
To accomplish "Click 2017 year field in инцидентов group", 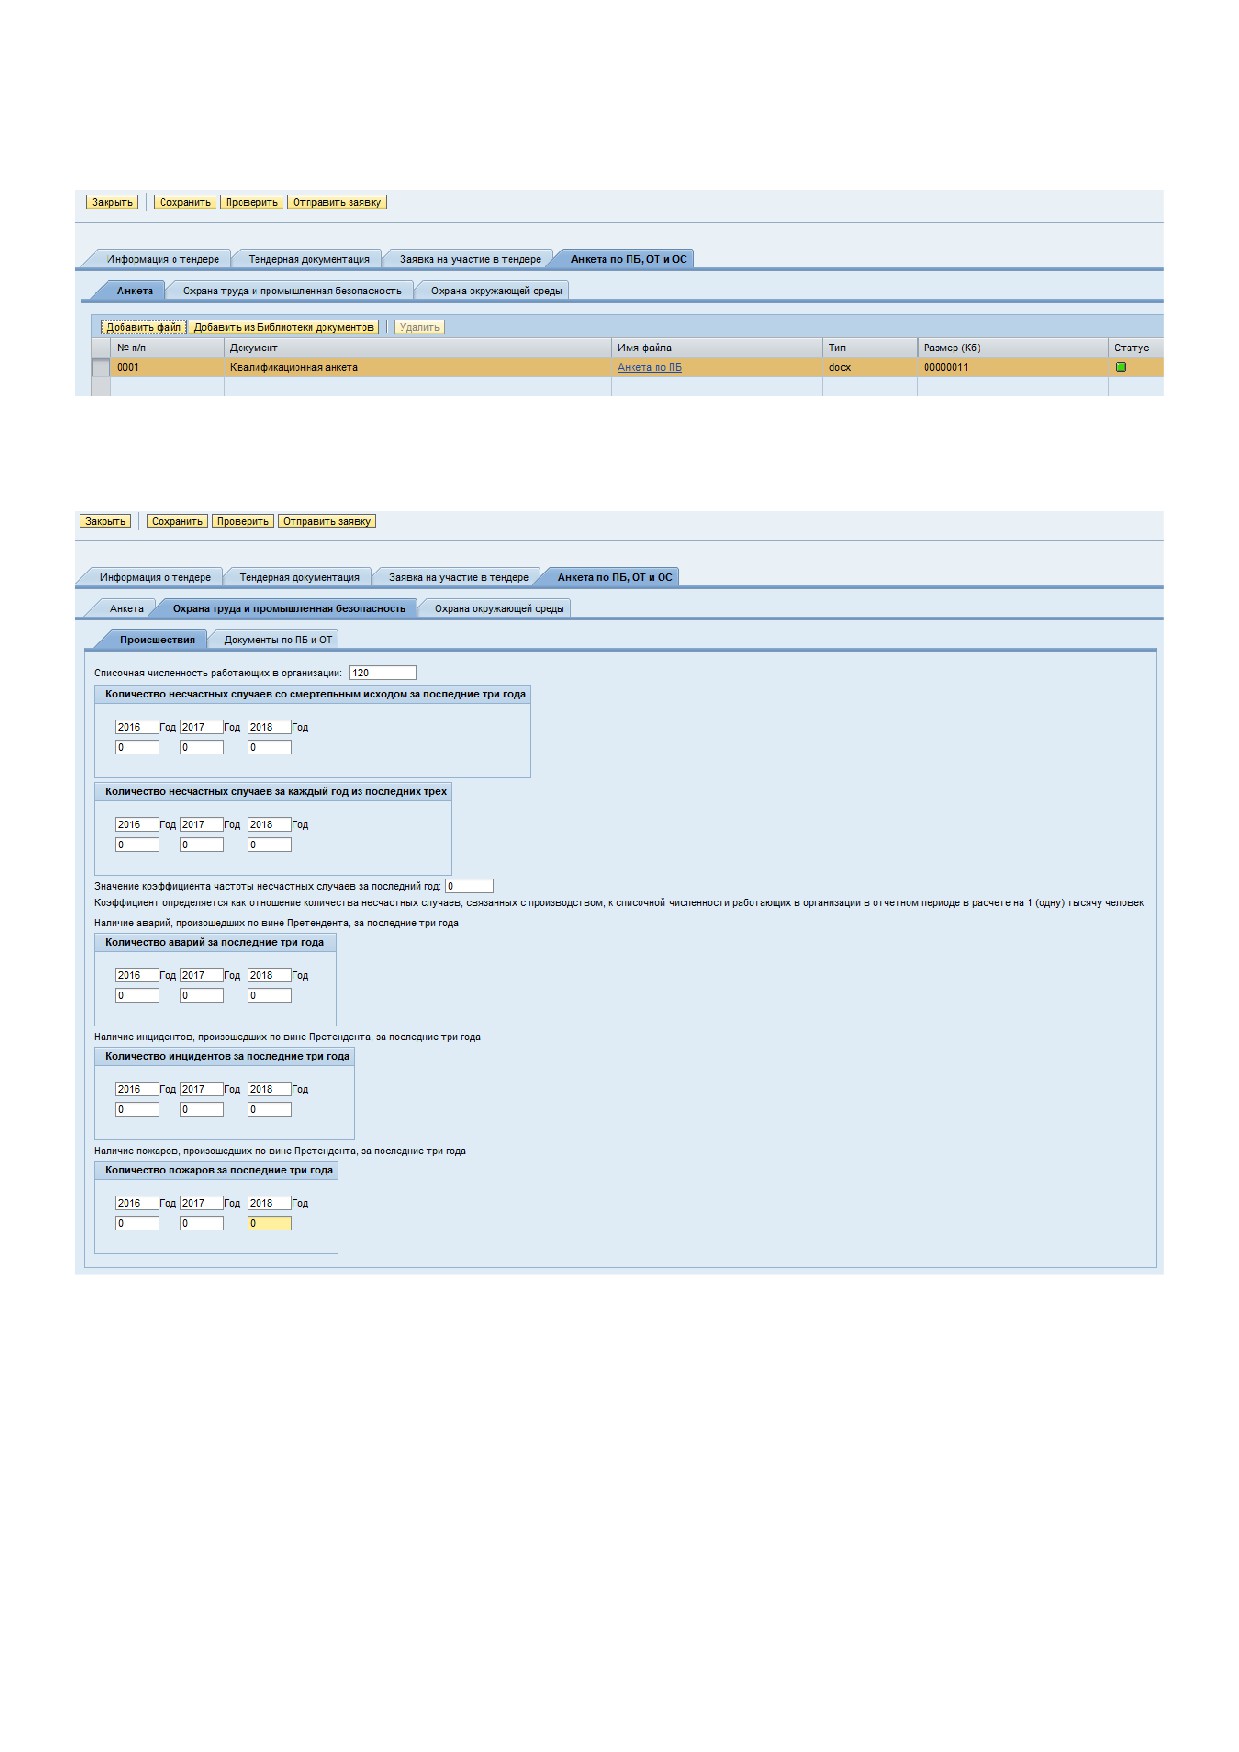I will point(202,1089).
